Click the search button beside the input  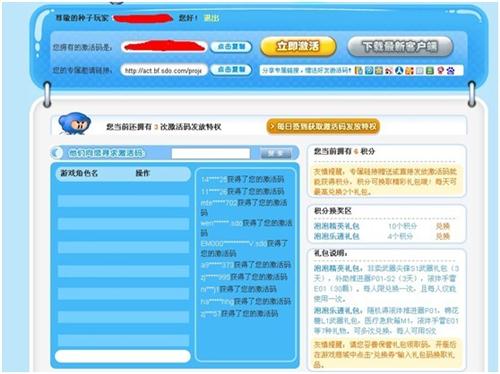coord(275,154)
